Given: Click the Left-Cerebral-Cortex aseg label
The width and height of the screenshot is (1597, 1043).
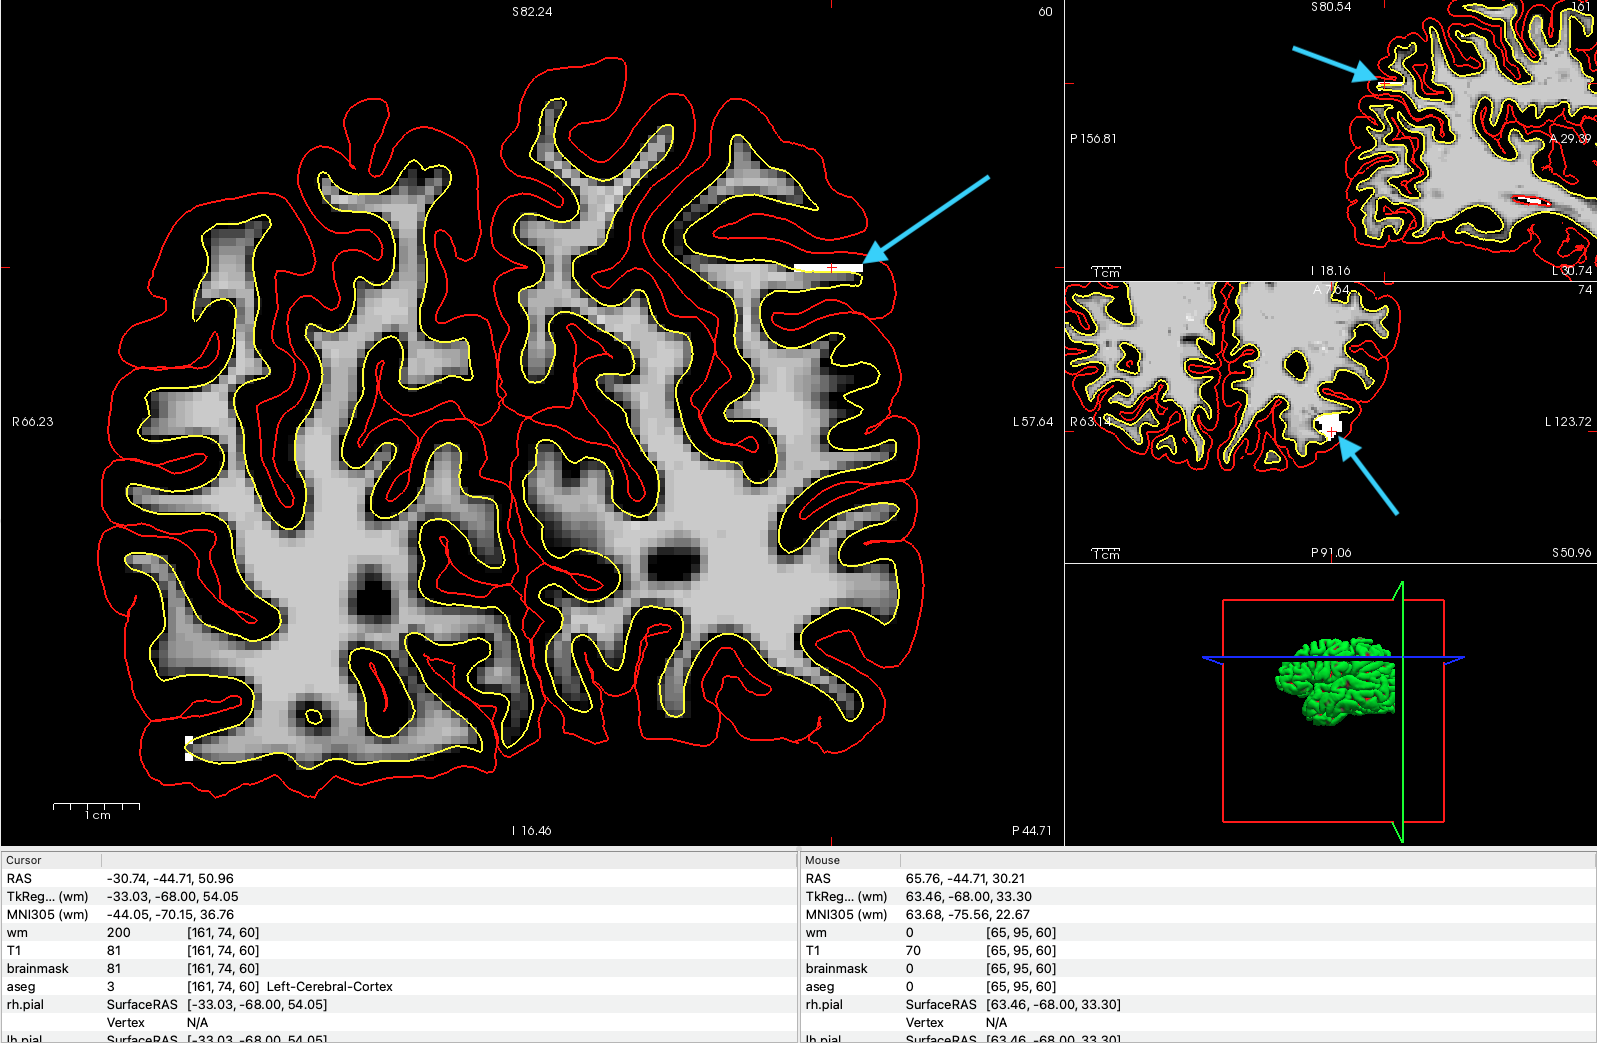Looking at the screenshot, I should tap(330, 987).
